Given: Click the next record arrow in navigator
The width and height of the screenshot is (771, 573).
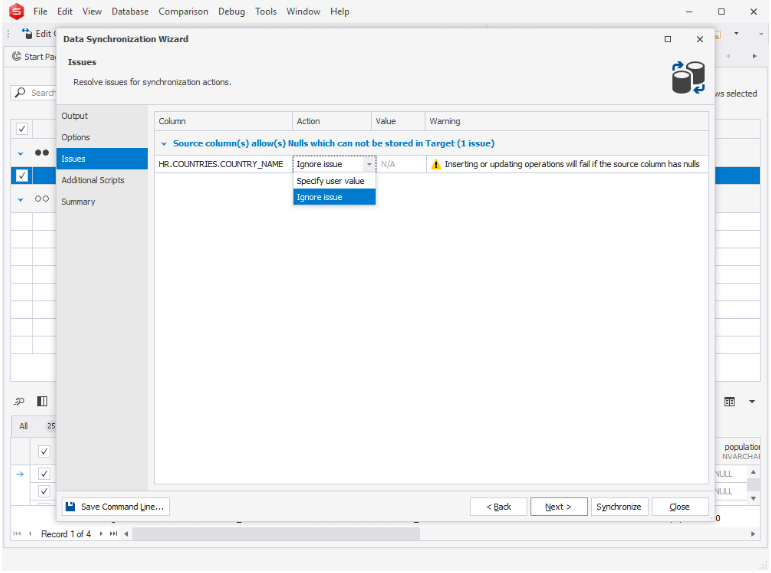Looking at the screenshot, I should click(100, 534).
